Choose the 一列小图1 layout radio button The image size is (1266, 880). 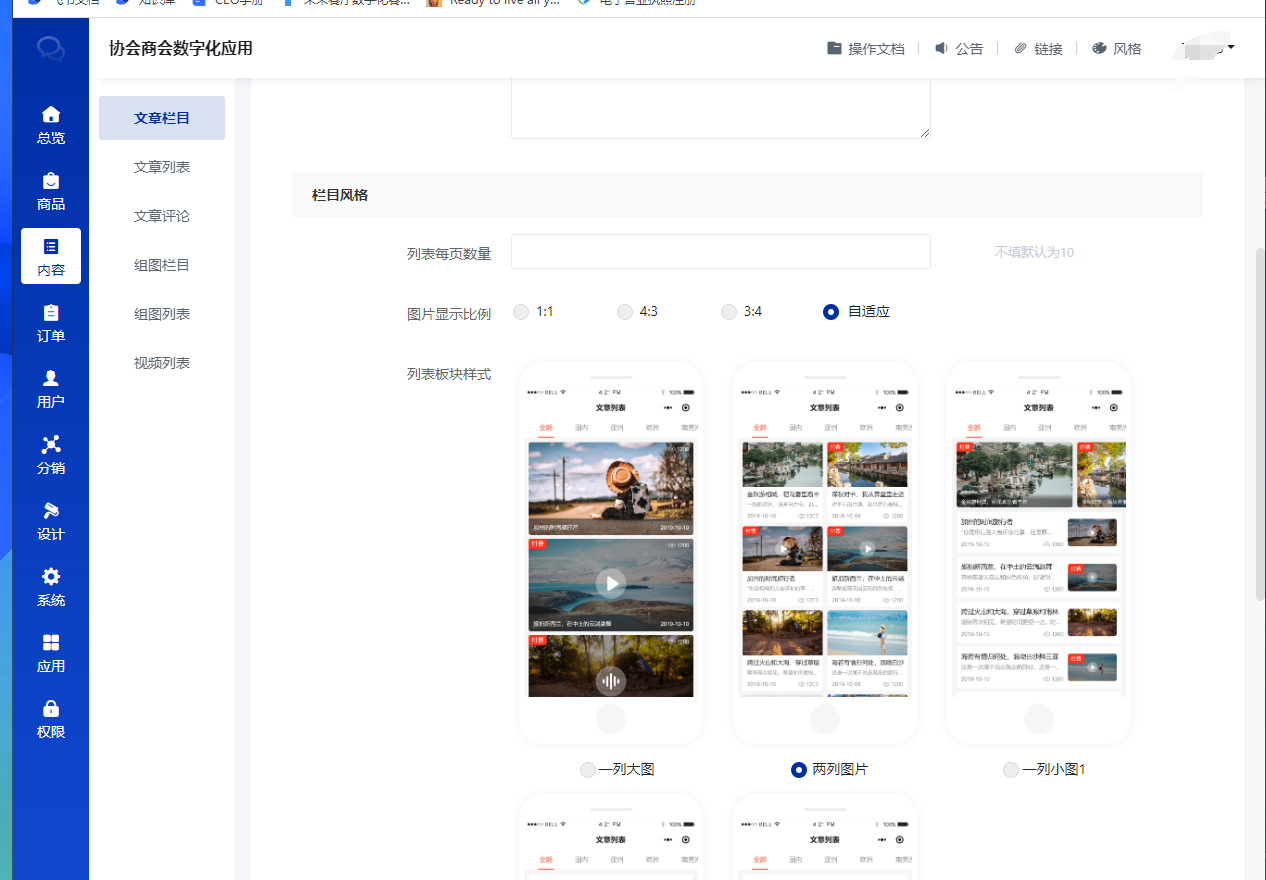(x=1011, y=770)
